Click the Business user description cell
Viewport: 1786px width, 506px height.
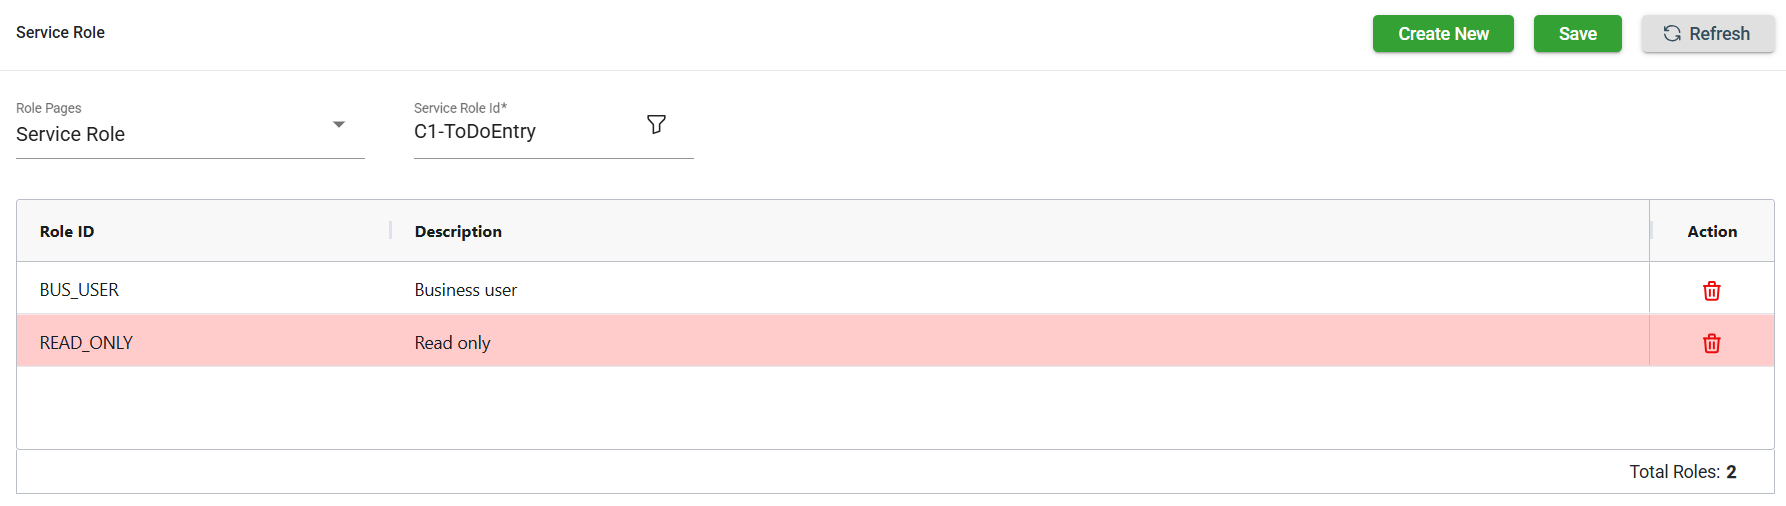click(x=466, y=290)
